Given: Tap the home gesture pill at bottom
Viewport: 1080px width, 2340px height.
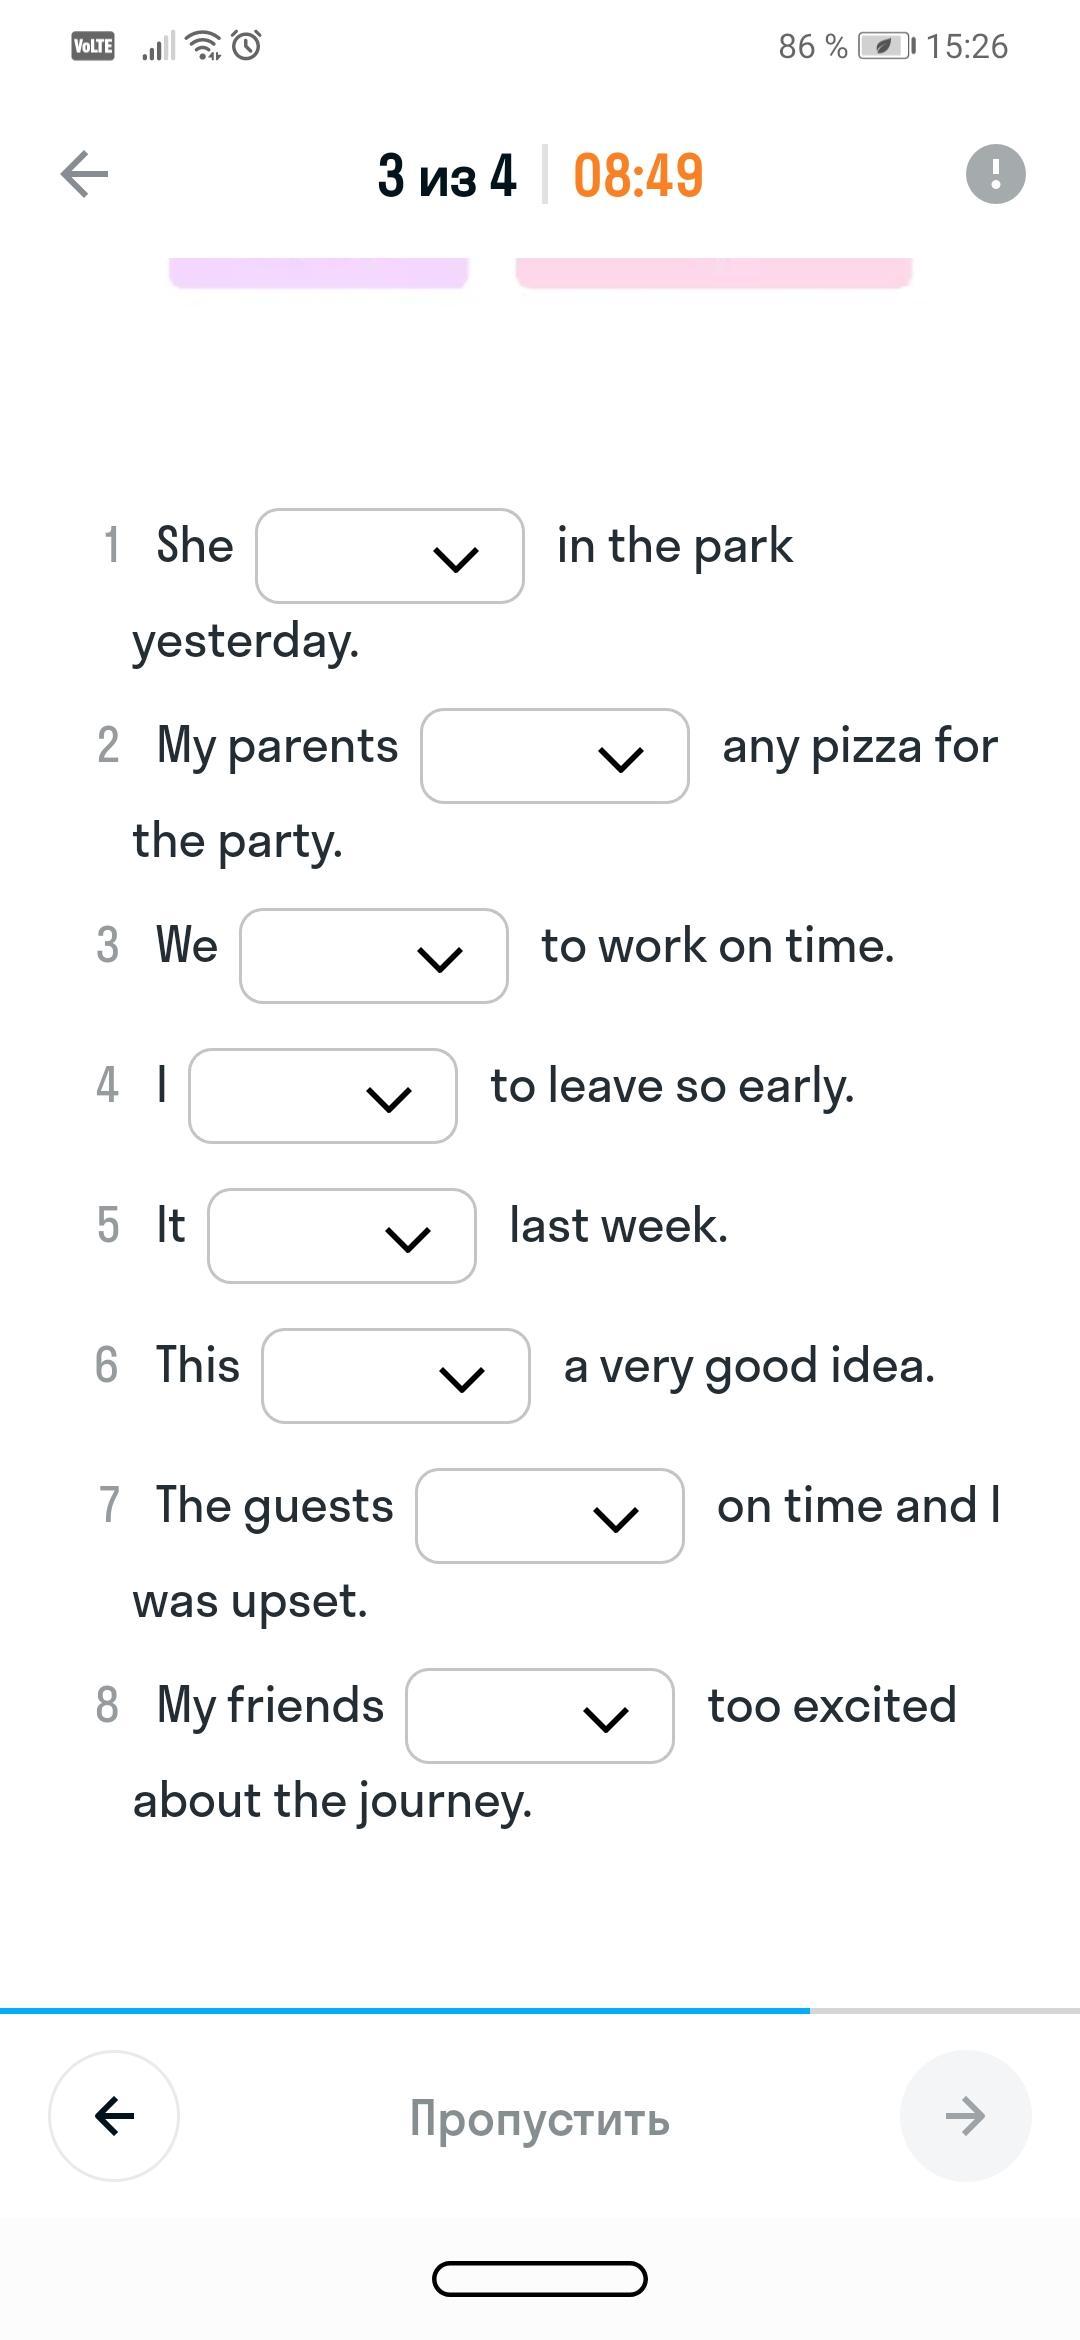Looking at the screenshot, I should [540, 2280].
